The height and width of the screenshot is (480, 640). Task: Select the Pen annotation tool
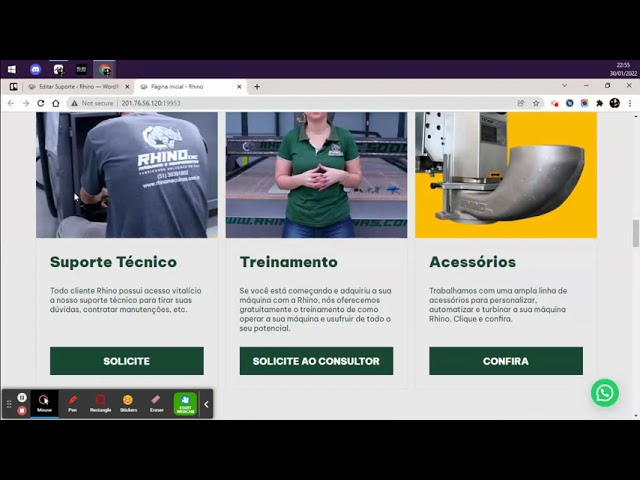coord(72,404)
